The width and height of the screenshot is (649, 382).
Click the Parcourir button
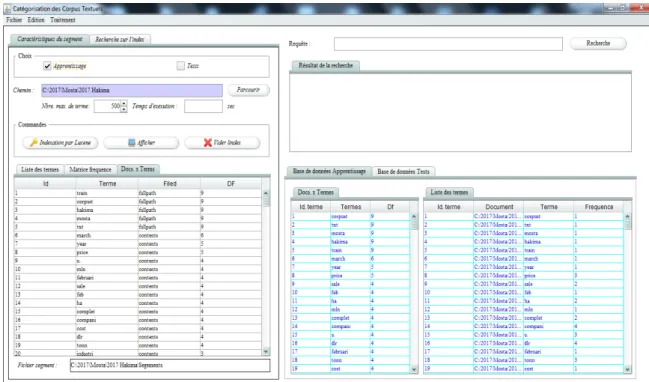coord(248,90)
